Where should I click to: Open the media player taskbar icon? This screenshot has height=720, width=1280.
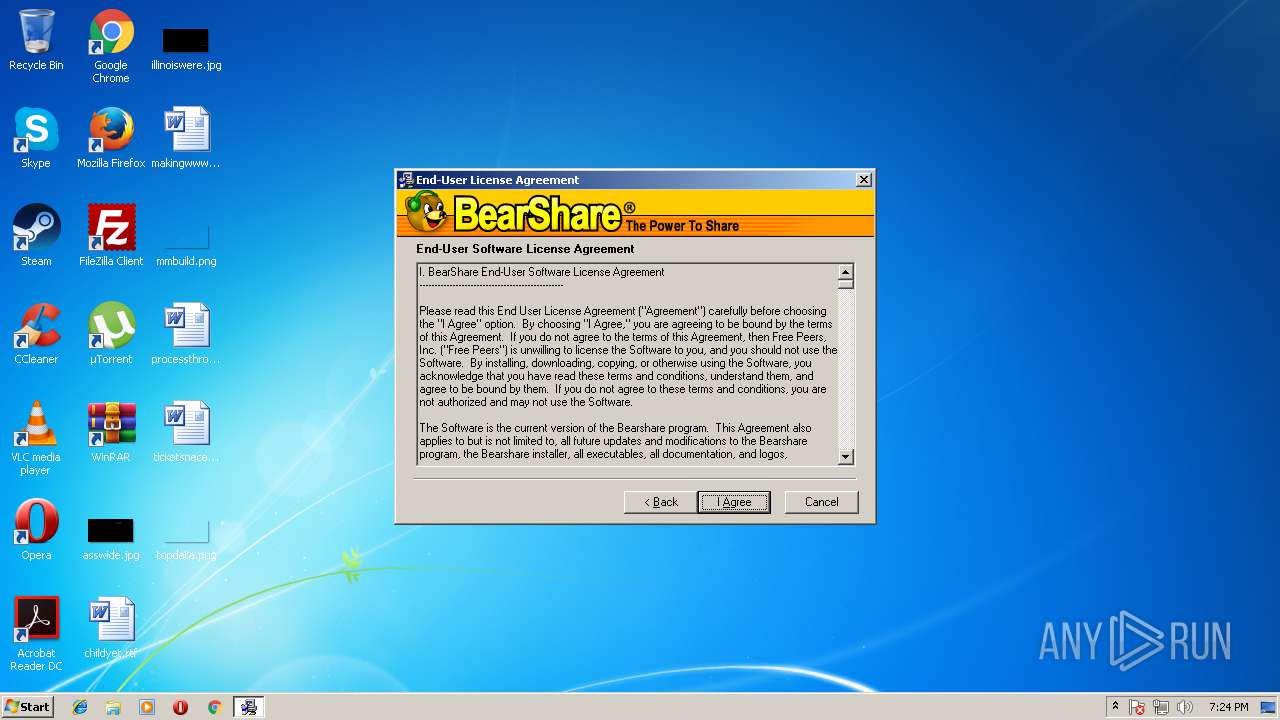147,707
